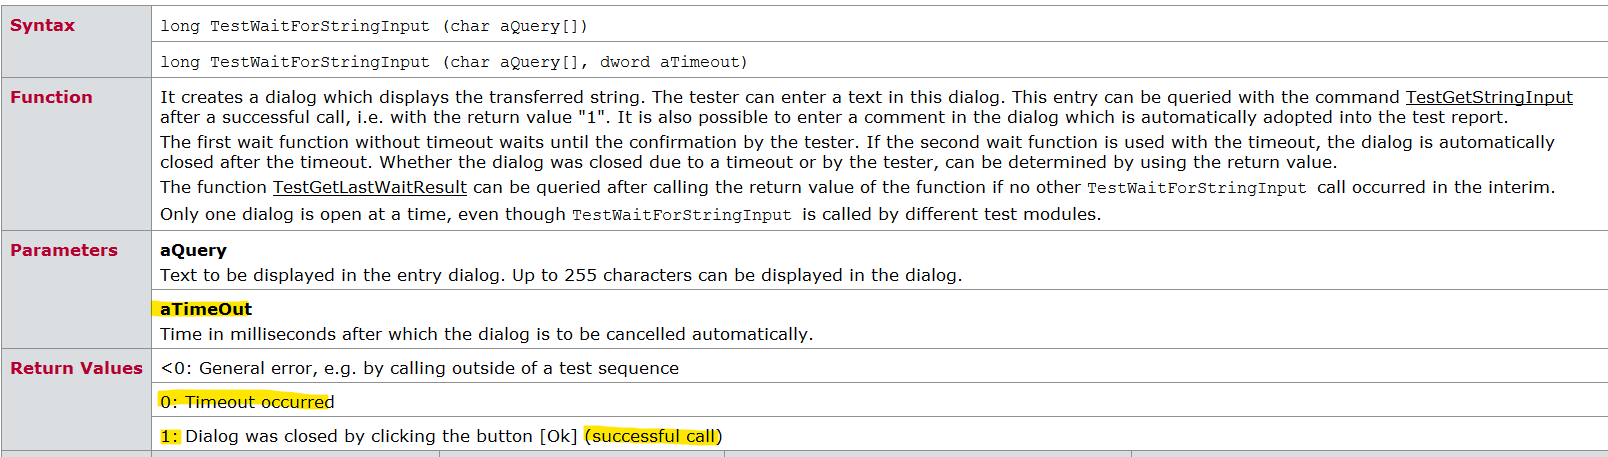Click the Syntax row heading
Image resolution: width=1608 pixels, height=457 pixels.
coord(42,25)
